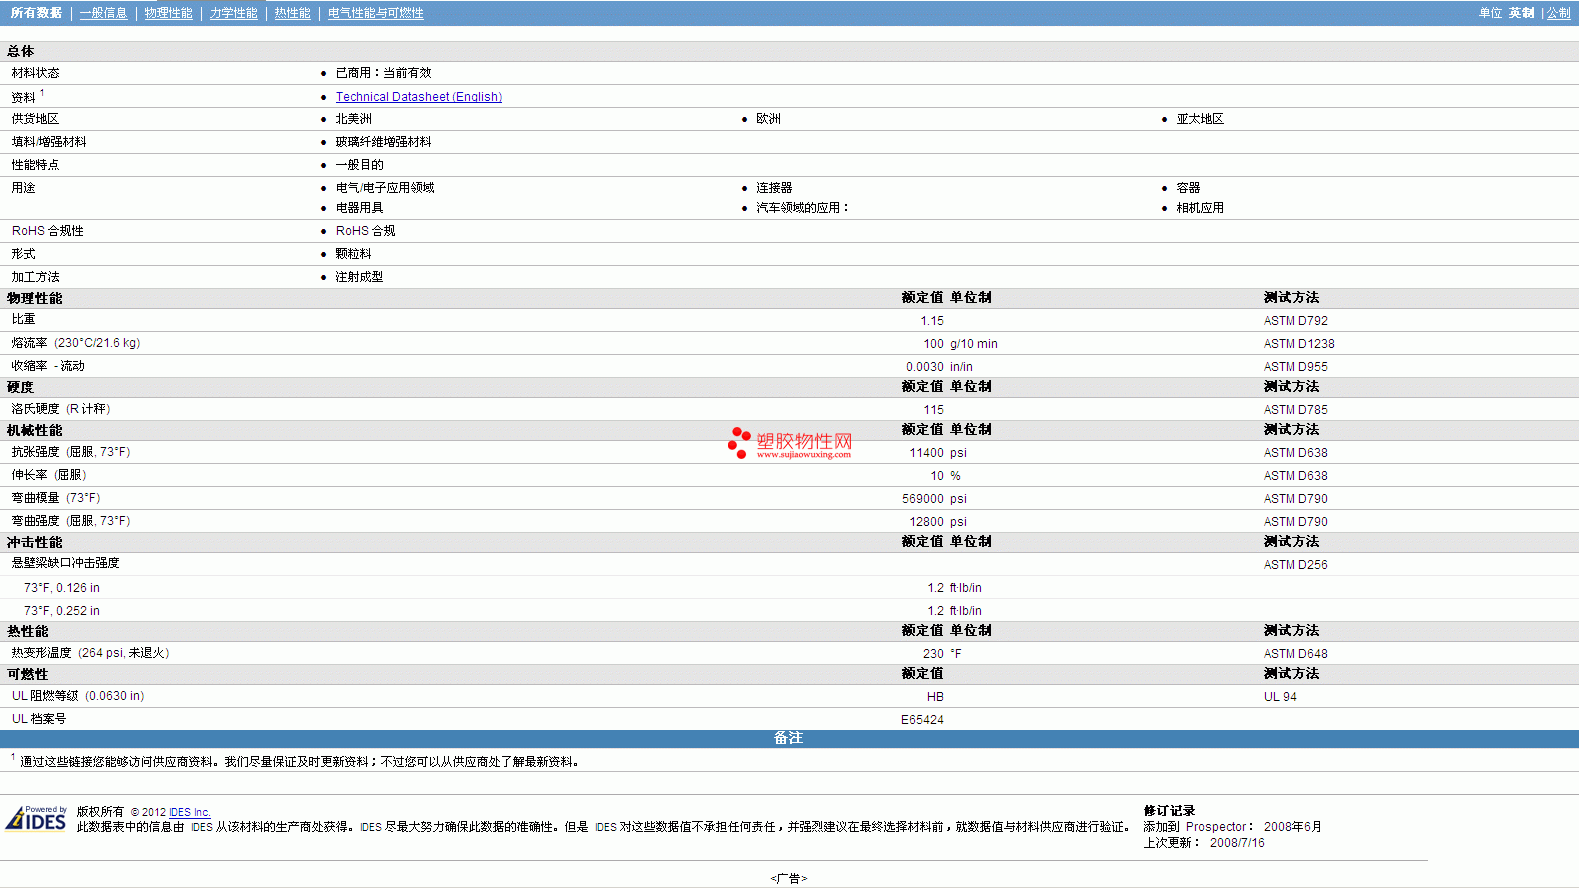Select the Rockwell hardness value 115

point(933,410)
